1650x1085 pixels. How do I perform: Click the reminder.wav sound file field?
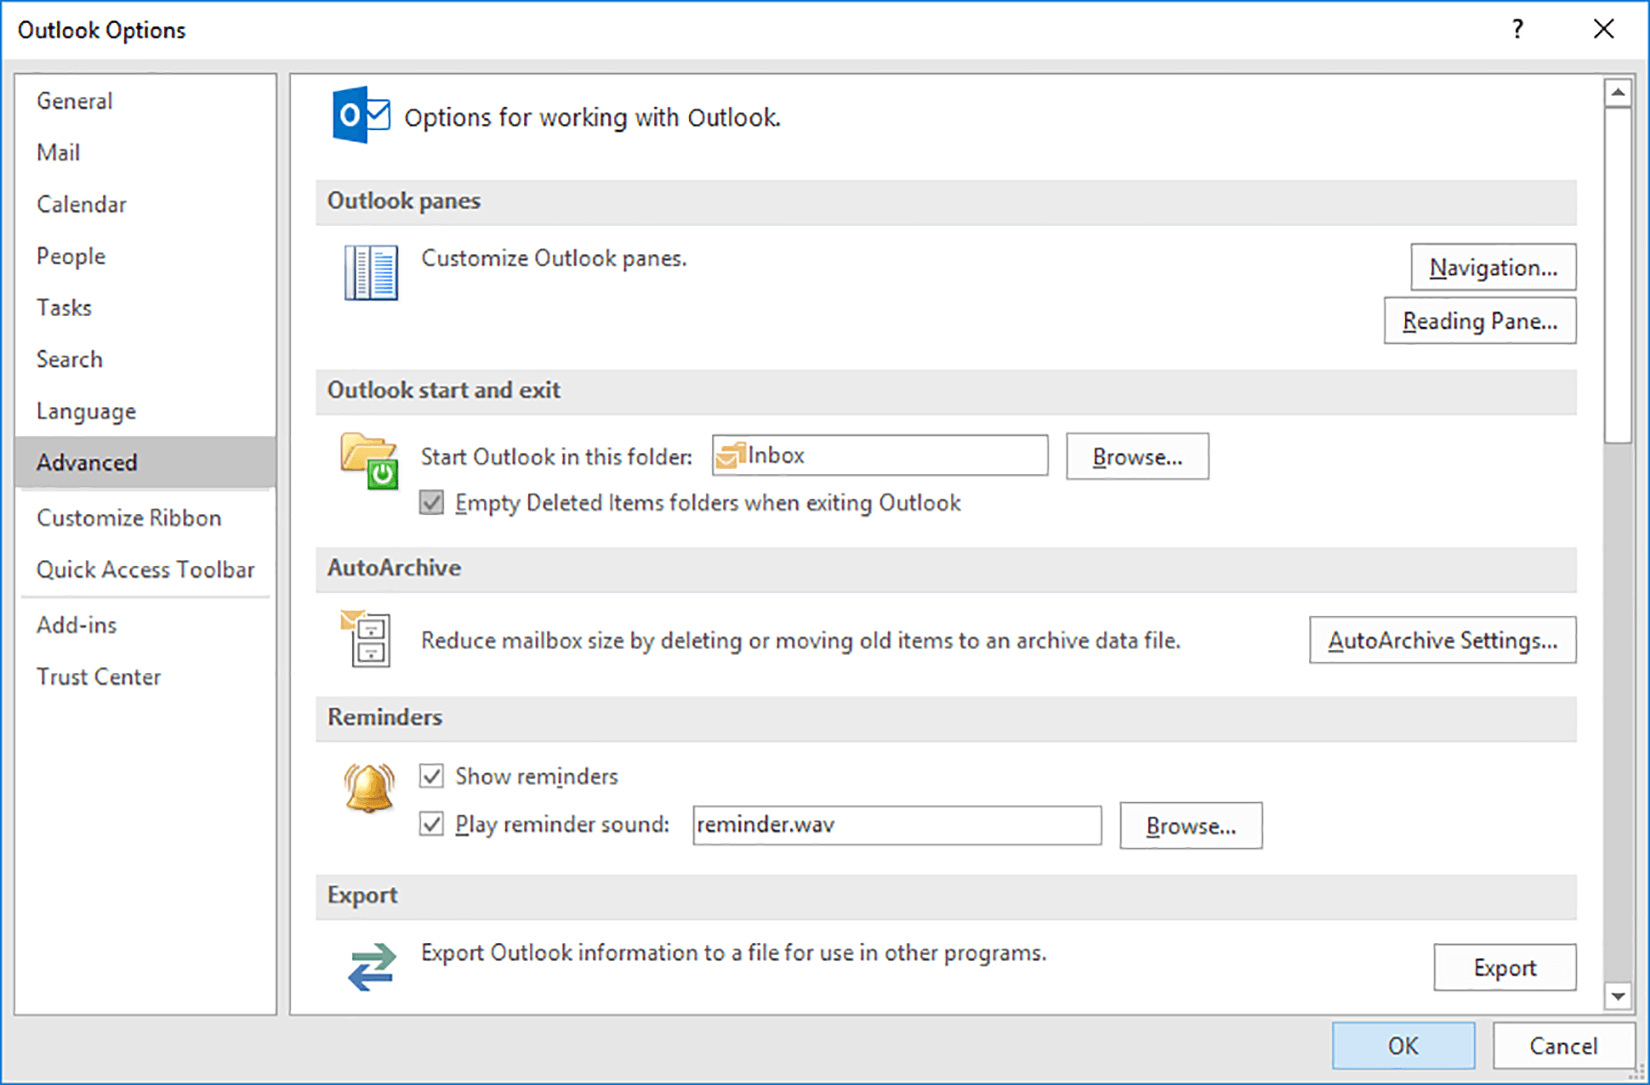[x=896, y=825]
